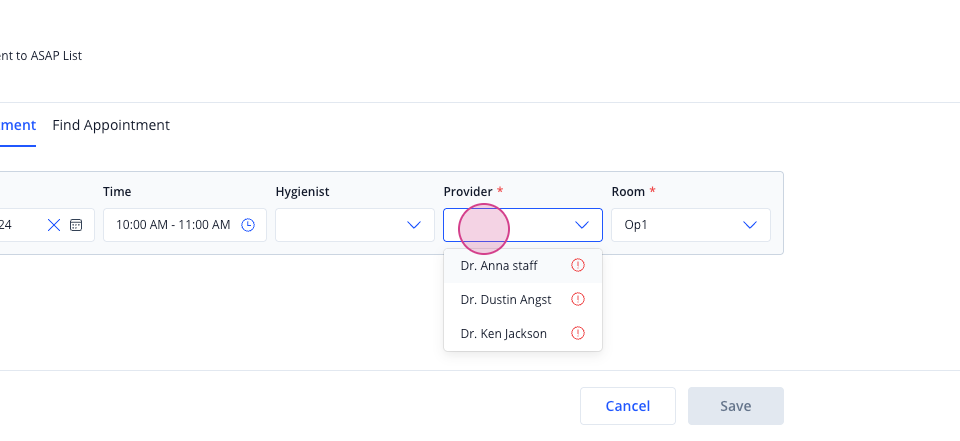This screenshot has height=441, width=960.
Task: Click the Provider label text
Action: (468, 192)
